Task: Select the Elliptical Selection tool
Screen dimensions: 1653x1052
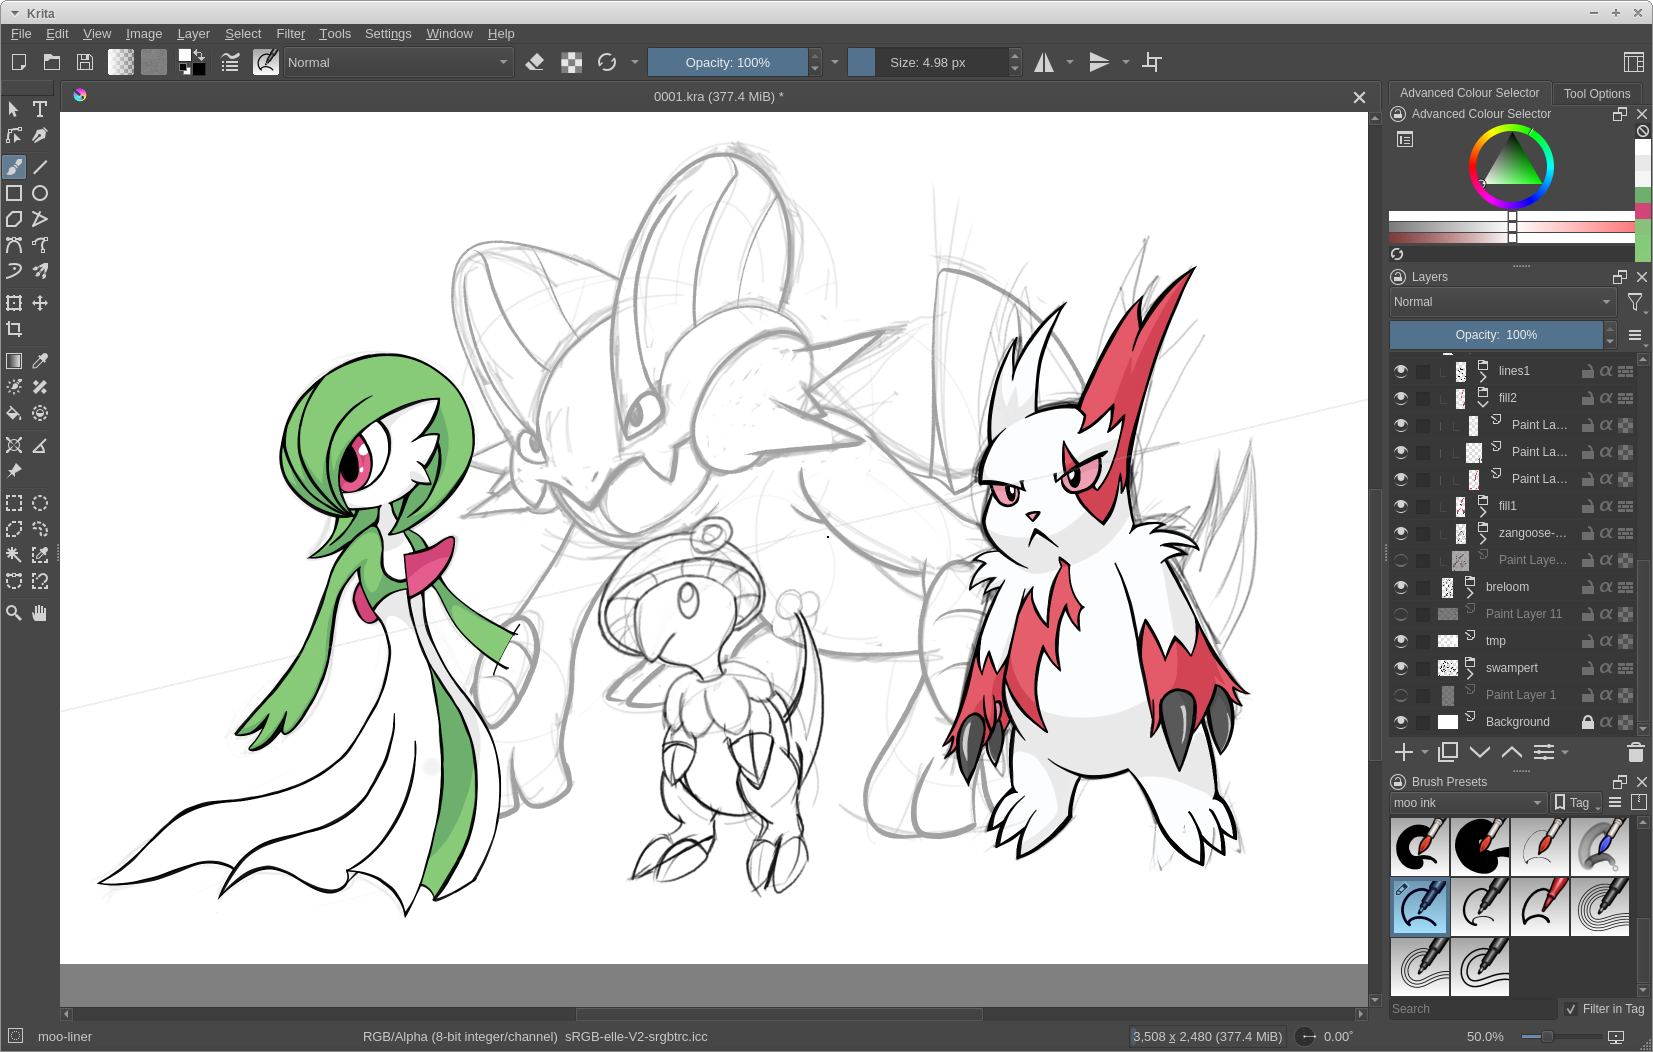Action: click(40, 503)
